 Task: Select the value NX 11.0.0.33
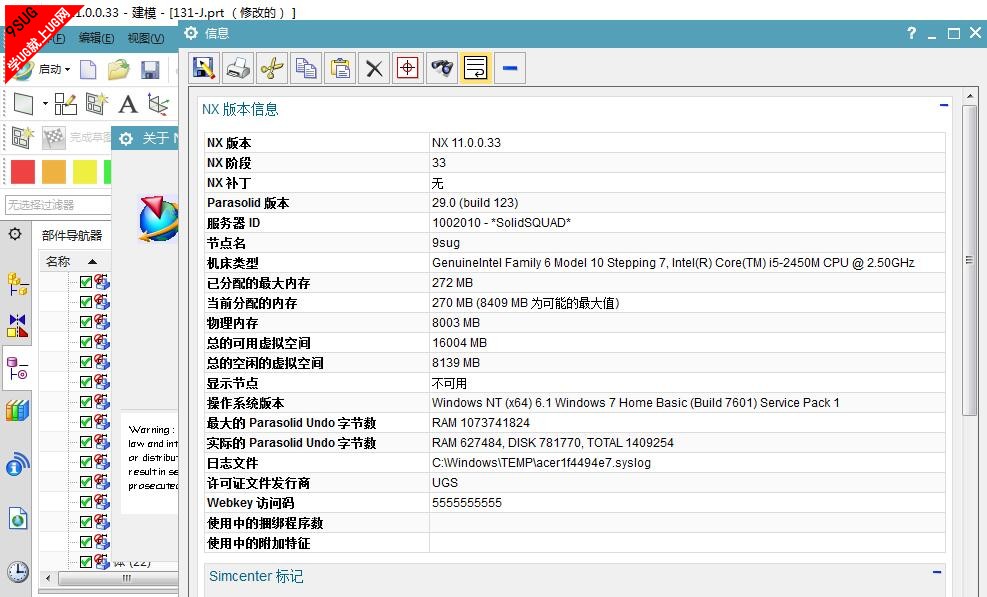click(466, 143)
